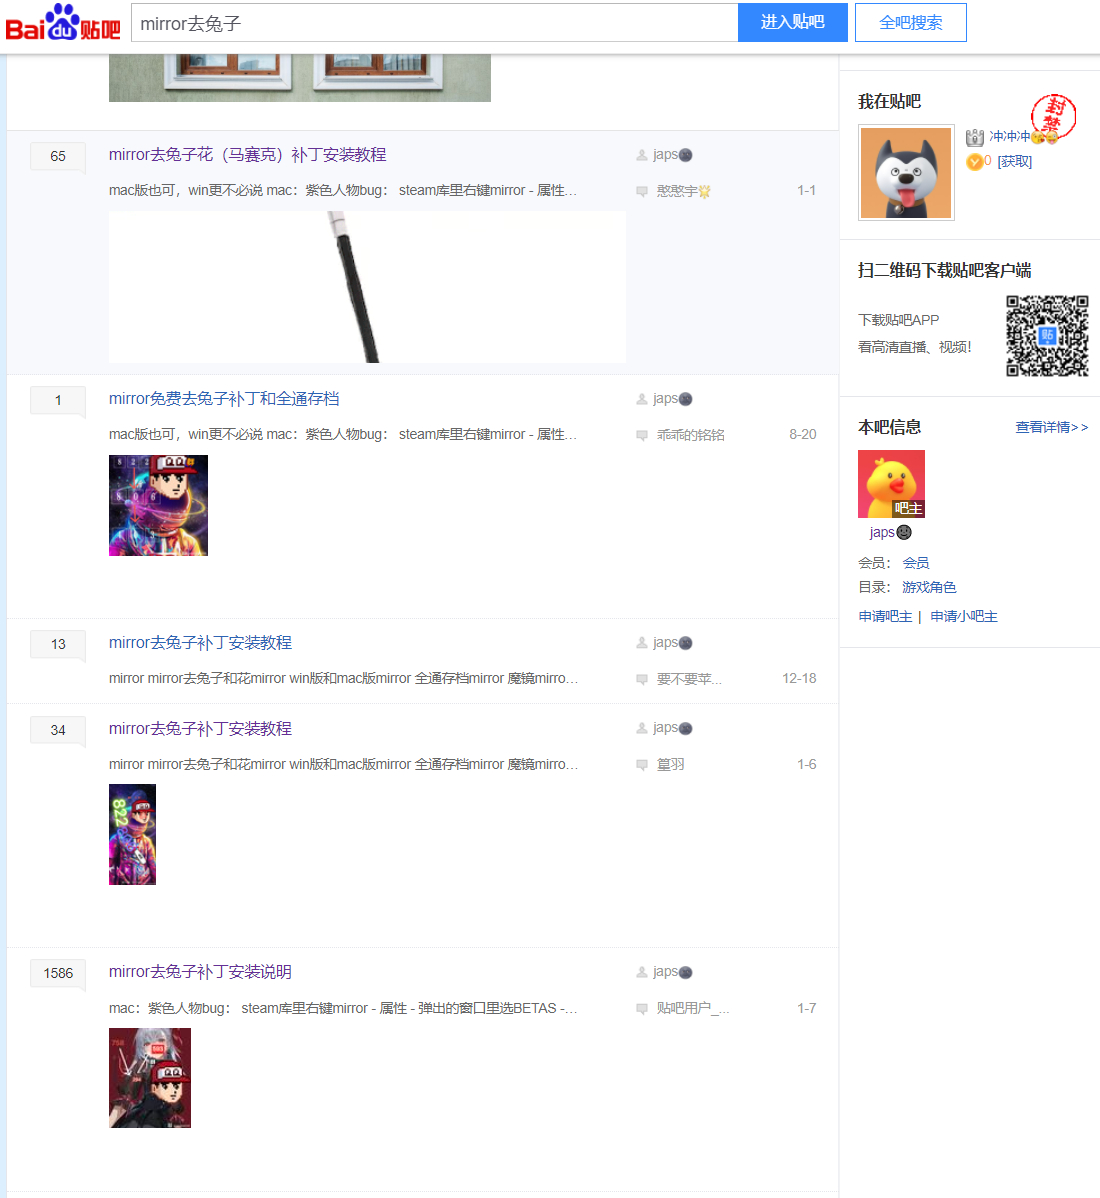Click the gold coin icon beside 获取
This screenshot has height=1198, width=1100.
coord(974,162)
